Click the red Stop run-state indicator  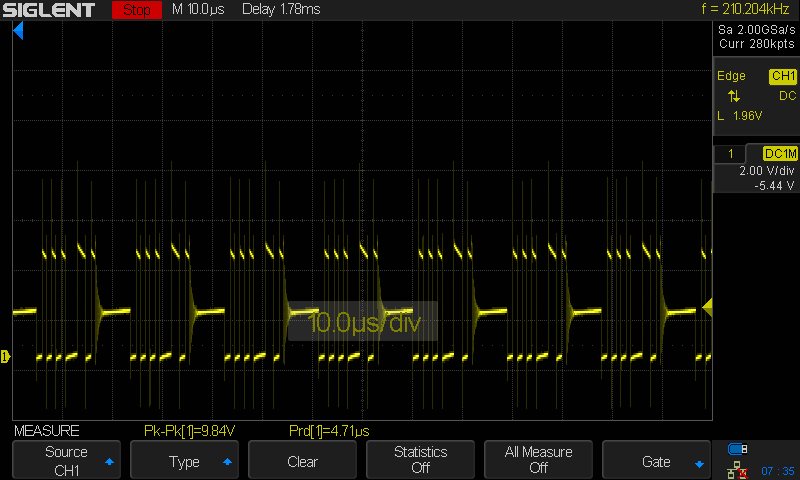coord(137,10)
